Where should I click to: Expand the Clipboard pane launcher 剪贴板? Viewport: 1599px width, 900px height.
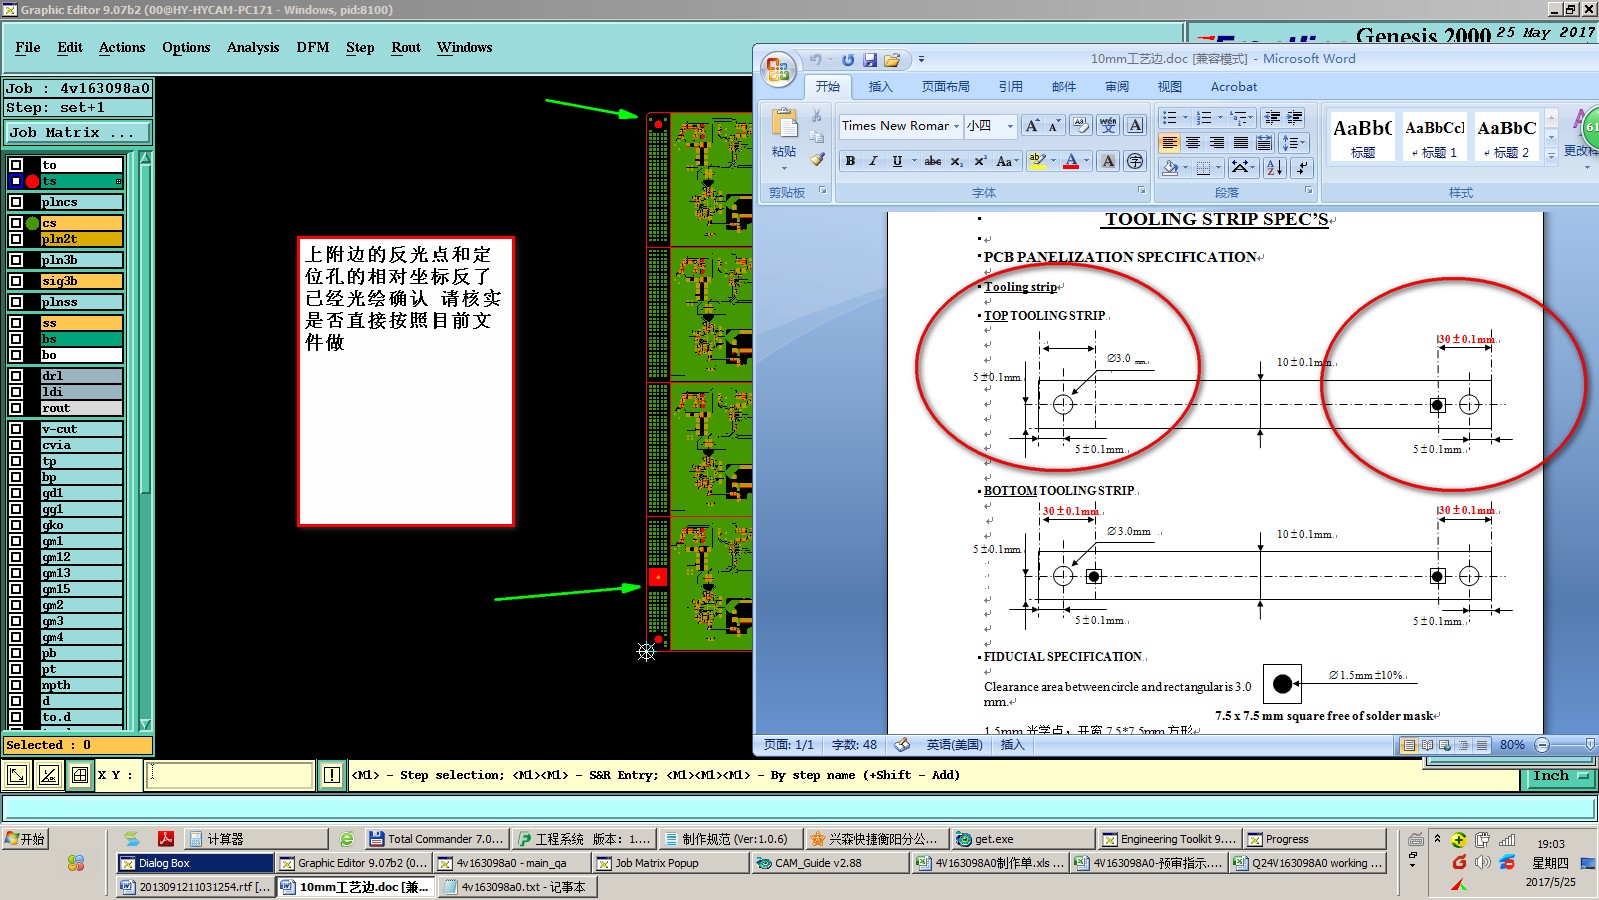[x=823, y=190]
